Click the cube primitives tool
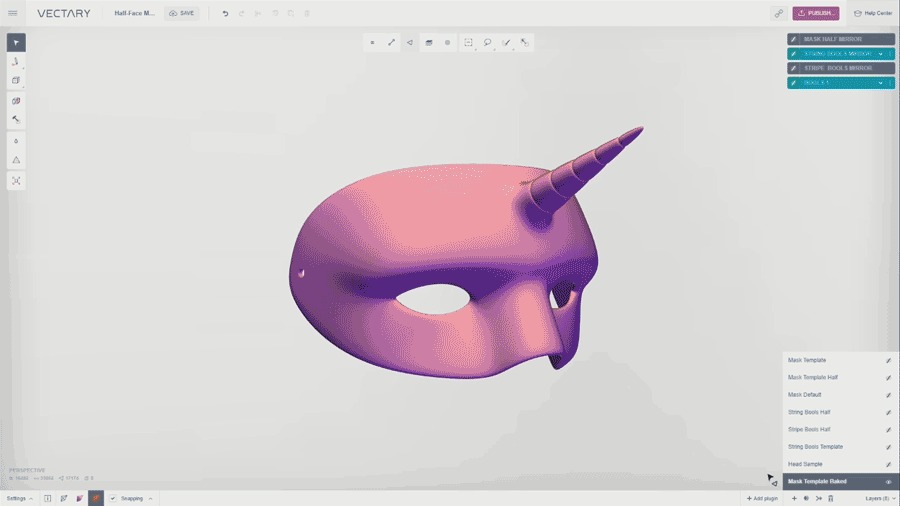Viewport: 900px width, 506px height. click(x=16, y=81)
